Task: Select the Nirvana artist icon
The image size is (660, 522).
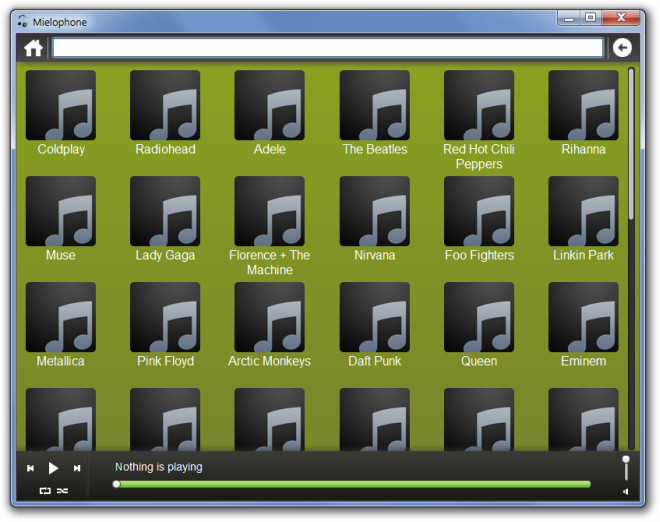Action: pyautogui.click(x=375, y=211)
